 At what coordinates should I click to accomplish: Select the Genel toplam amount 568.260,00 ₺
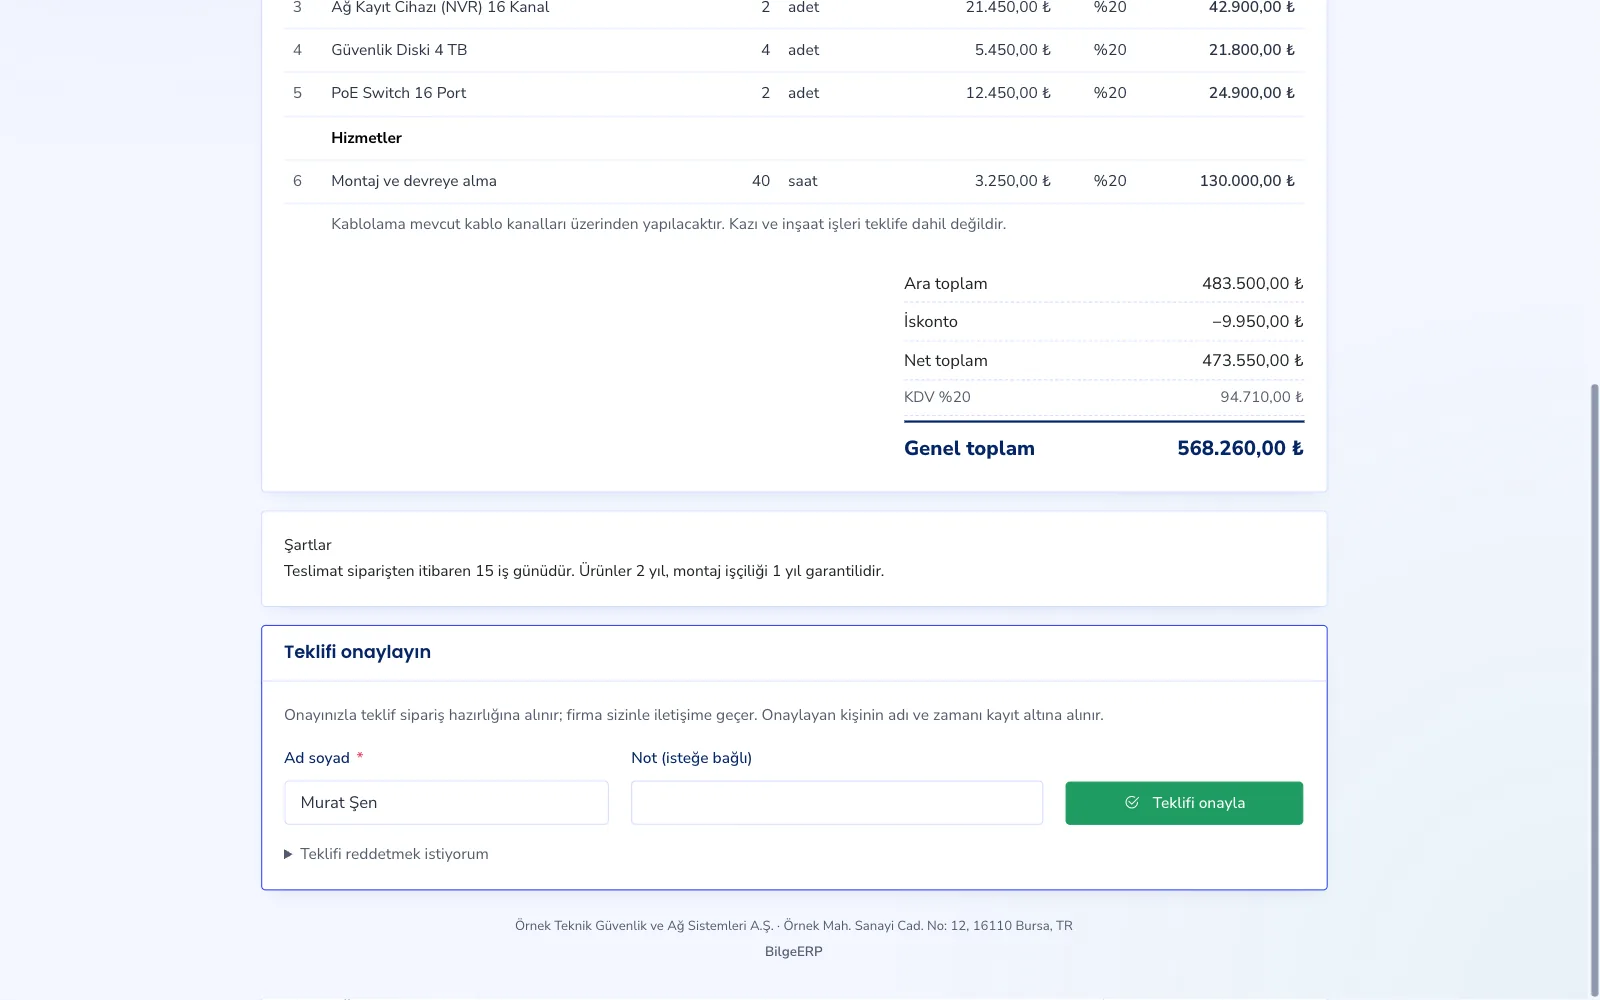click(x=1240, y=448)
